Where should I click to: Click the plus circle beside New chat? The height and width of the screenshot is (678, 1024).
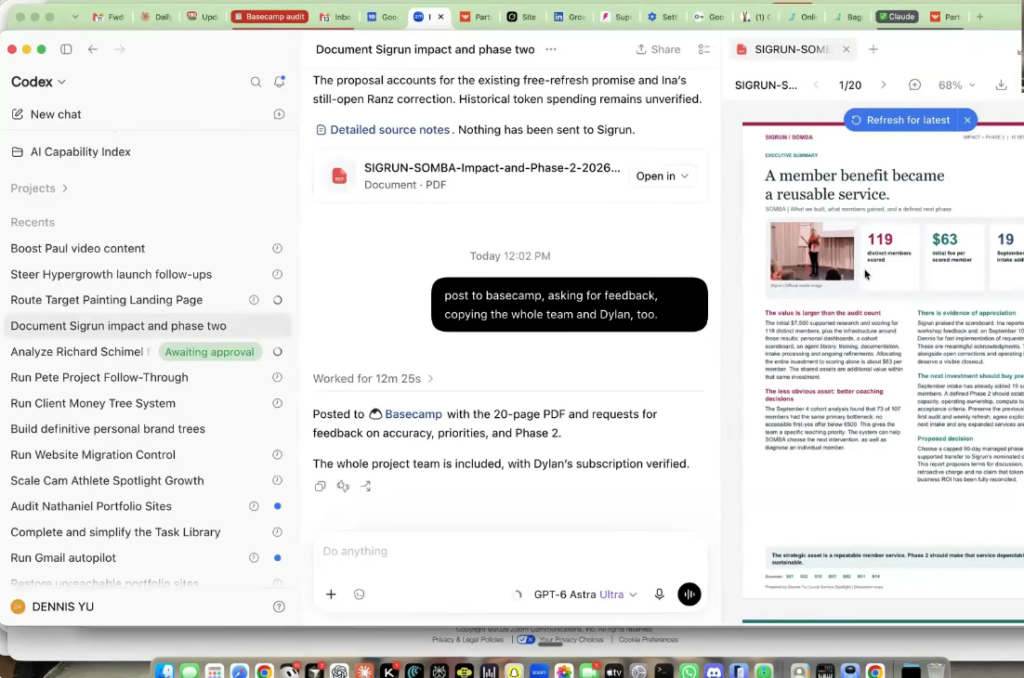click(279, 114)
